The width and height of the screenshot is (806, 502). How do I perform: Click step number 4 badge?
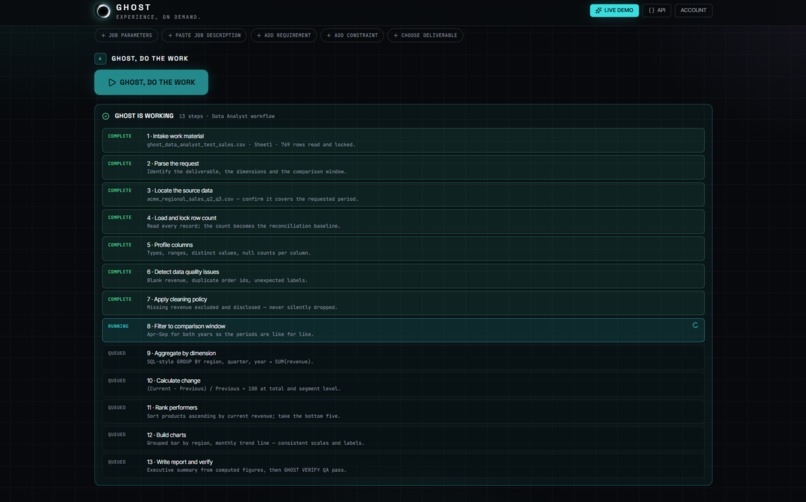pyautogui.click(x=100, y=59)
